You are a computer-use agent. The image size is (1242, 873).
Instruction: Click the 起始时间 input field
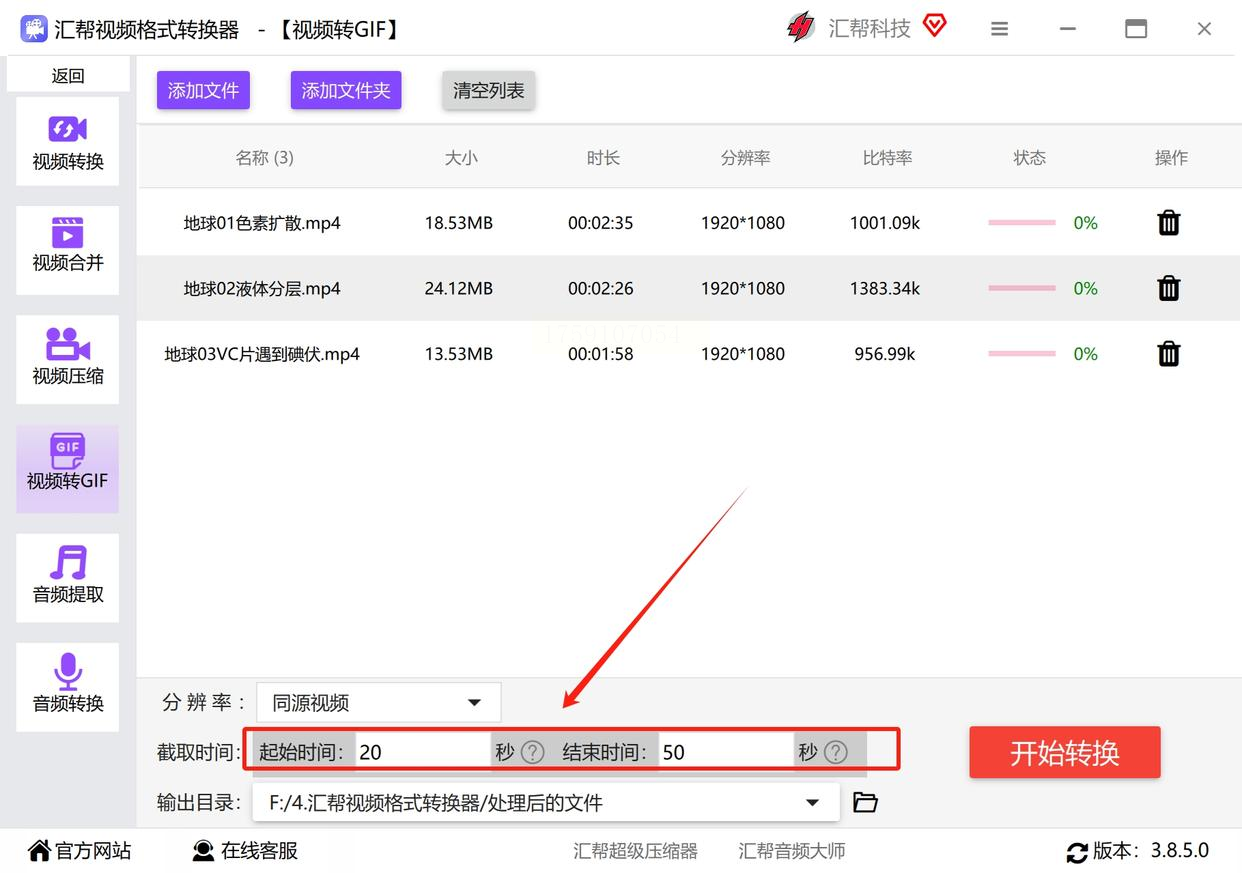click(x=422, y=752)
